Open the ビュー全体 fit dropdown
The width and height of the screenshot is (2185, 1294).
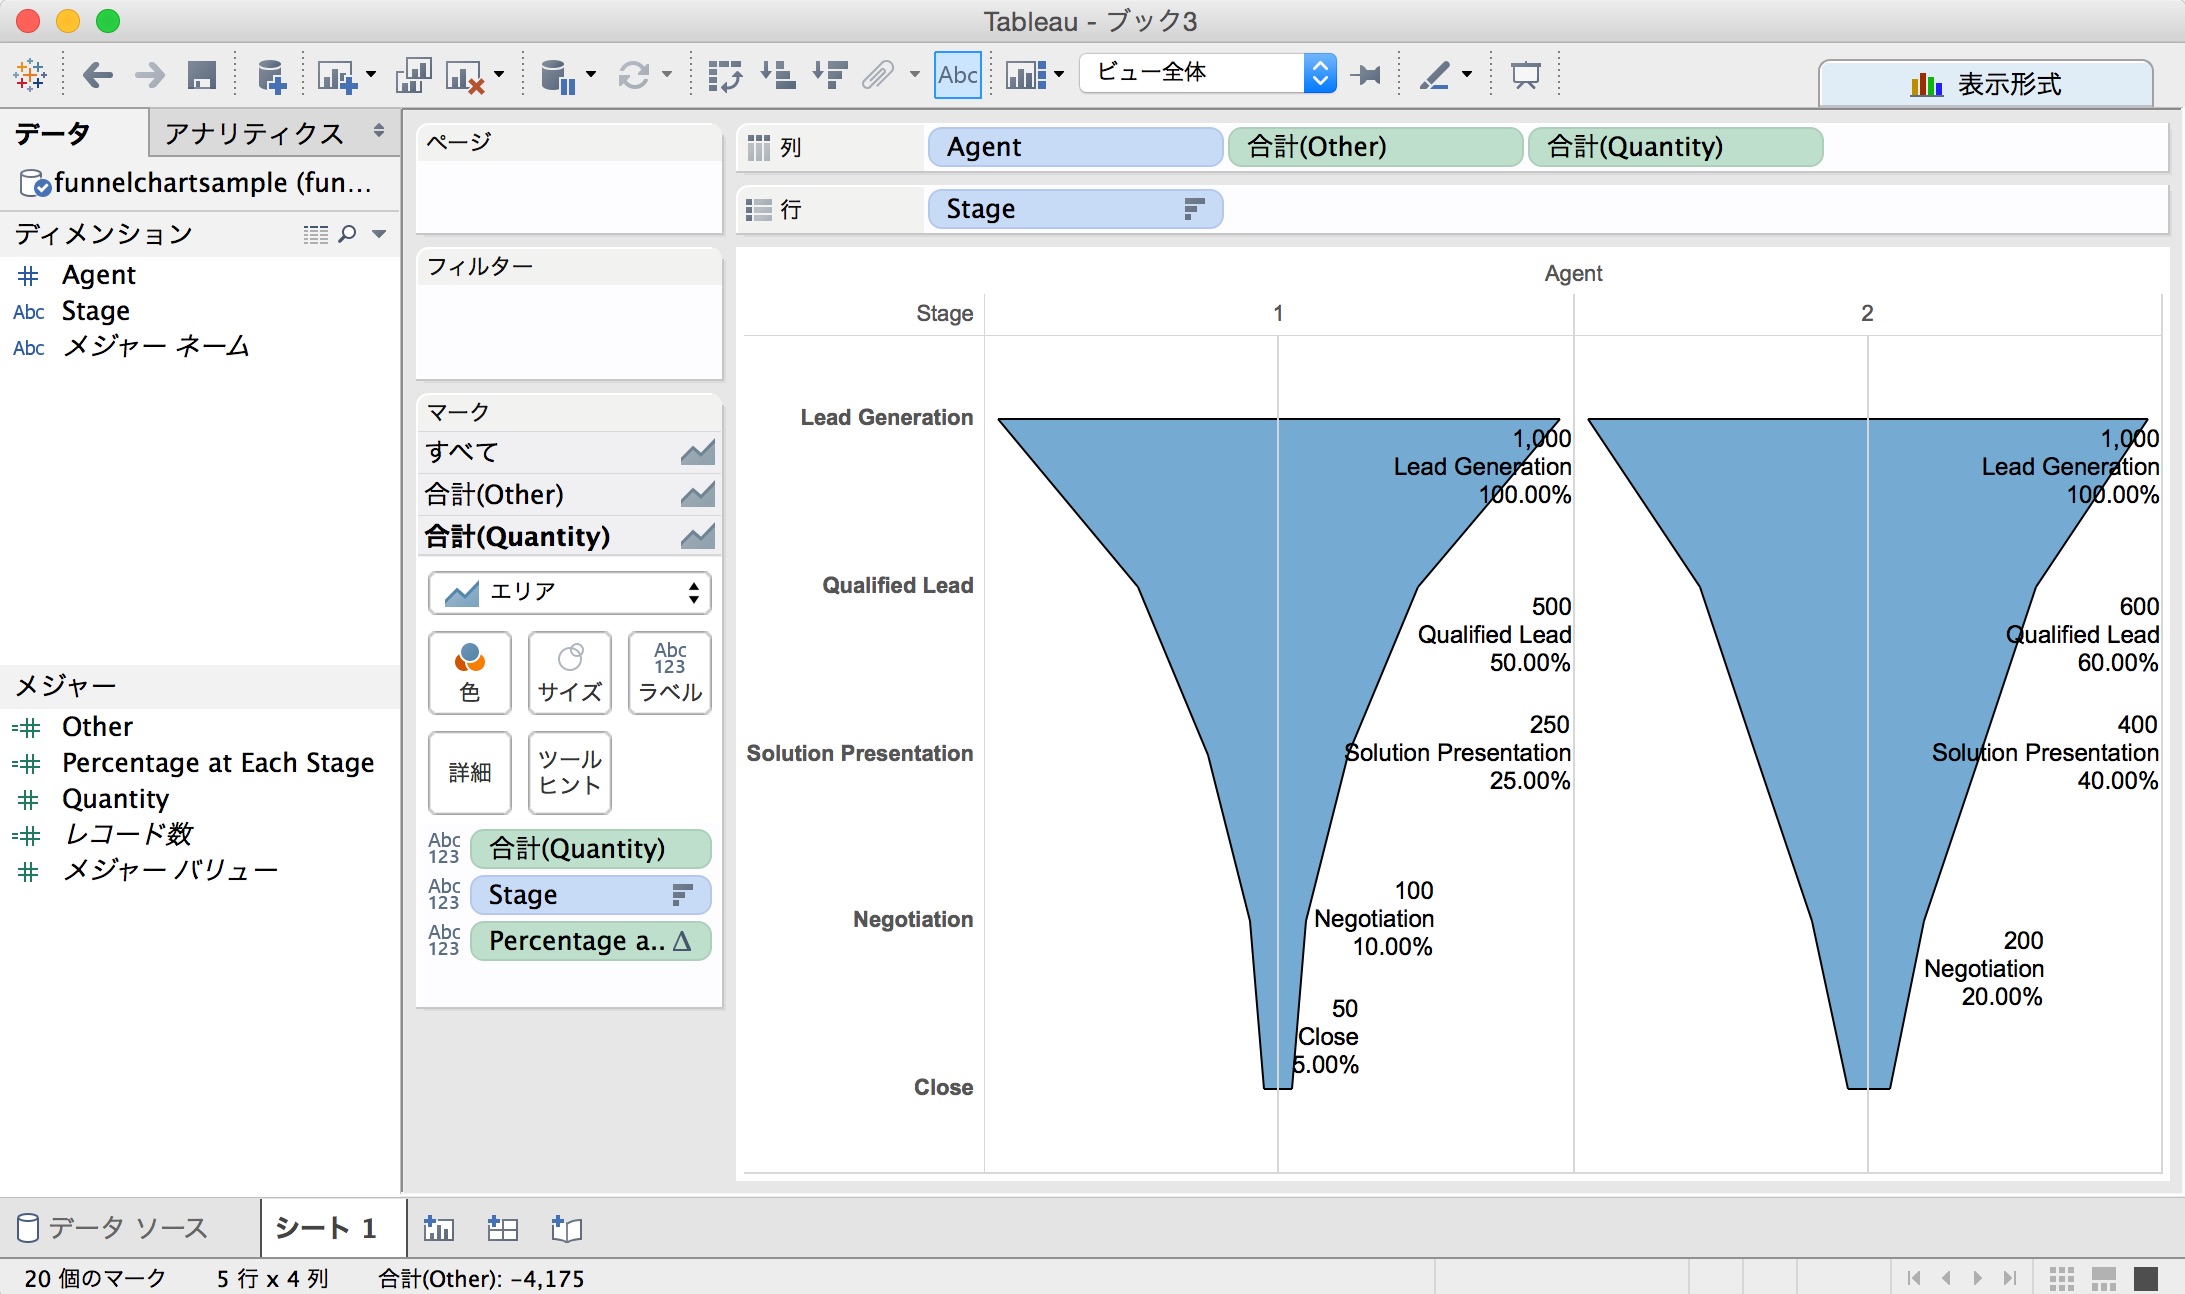click(1320, 73)
